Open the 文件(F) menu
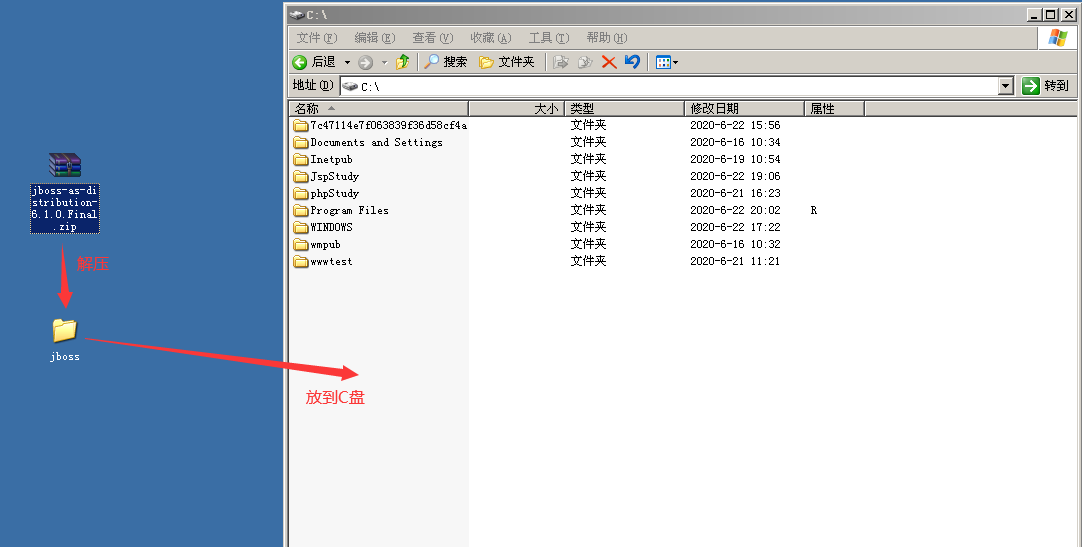1082x547 pixels. click(x=317, y=37)
